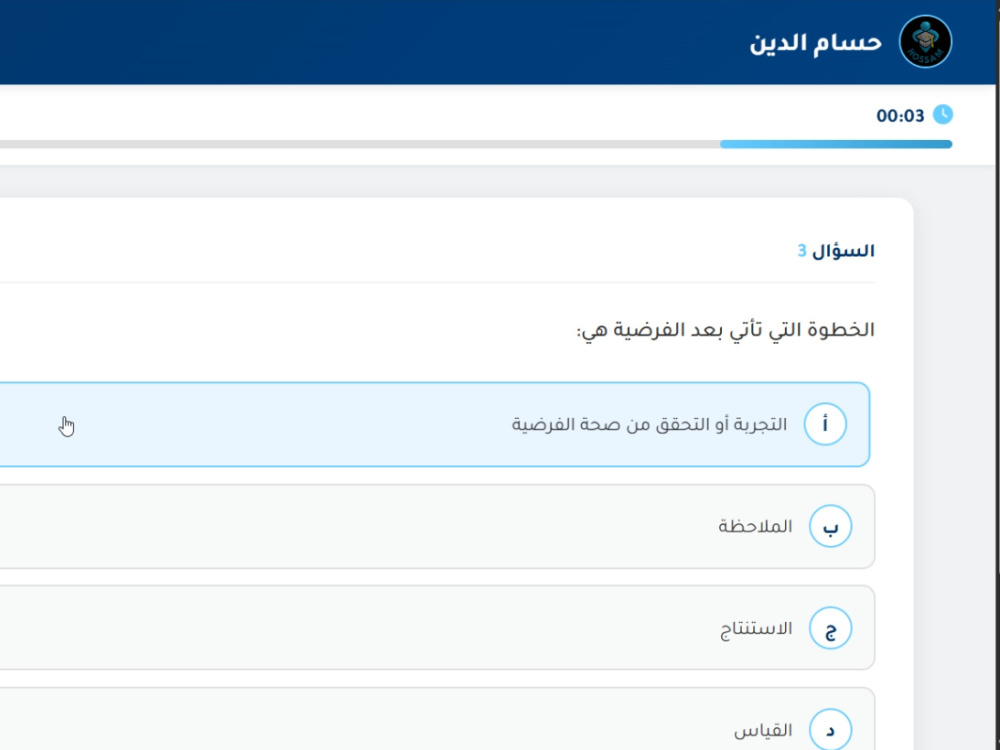The height and width of the screenshot is (750, 1000).
Task: Select answer ب الملاحظة
Action: pos(437,527)
